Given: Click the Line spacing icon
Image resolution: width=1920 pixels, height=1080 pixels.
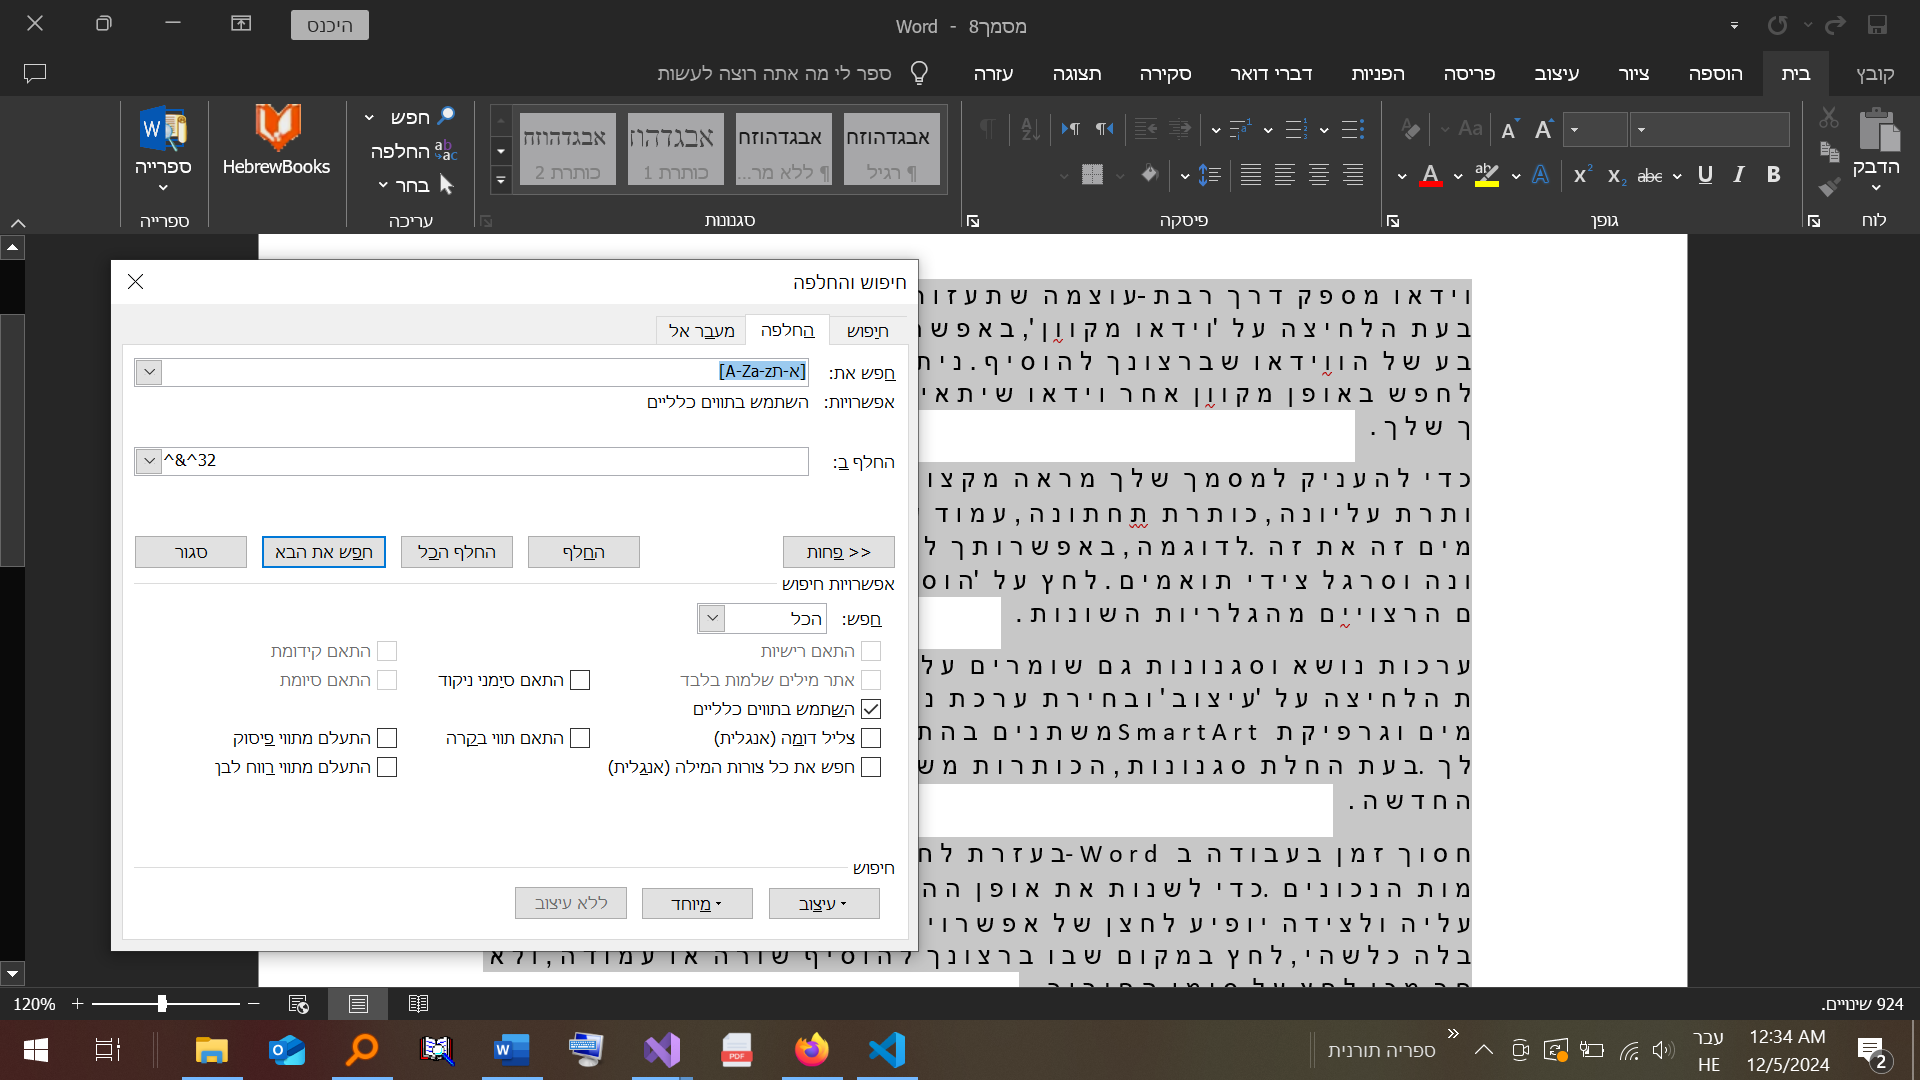Looking at the screenshot, I should point(1209,175).
